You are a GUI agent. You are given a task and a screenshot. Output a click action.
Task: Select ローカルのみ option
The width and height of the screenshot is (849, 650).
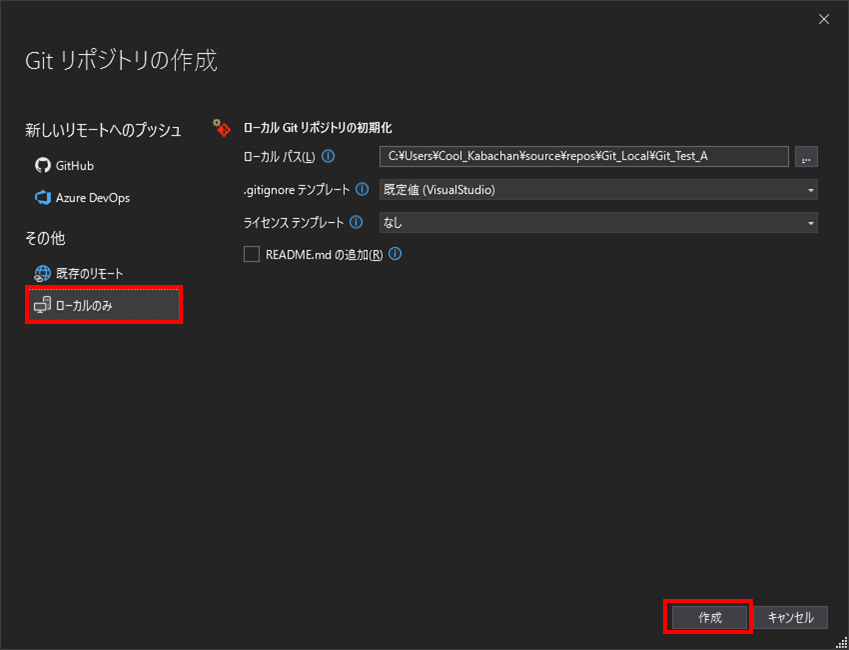click(x=103, y=306)
